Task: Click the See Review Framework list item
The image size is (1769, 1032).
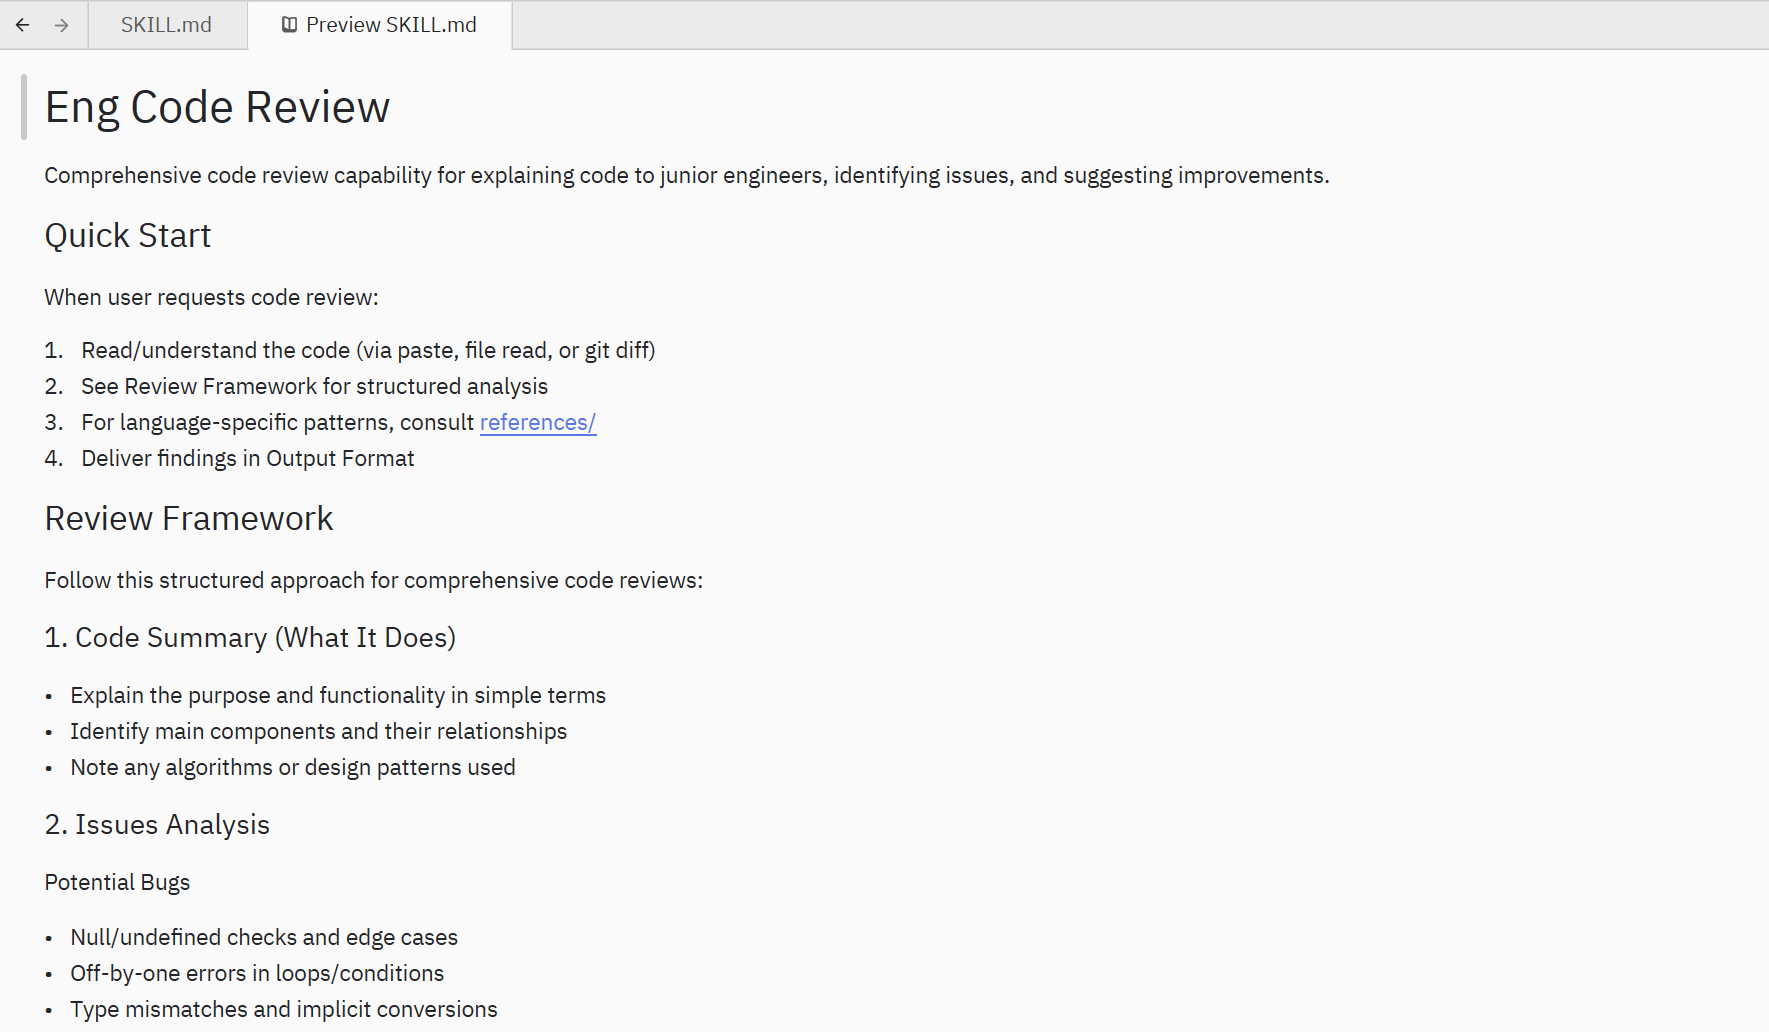Action: click(314, 386)
